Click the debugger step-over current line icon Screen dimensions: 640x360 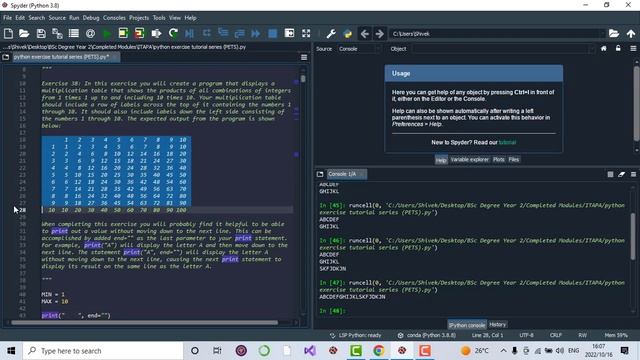coord(207,33)
